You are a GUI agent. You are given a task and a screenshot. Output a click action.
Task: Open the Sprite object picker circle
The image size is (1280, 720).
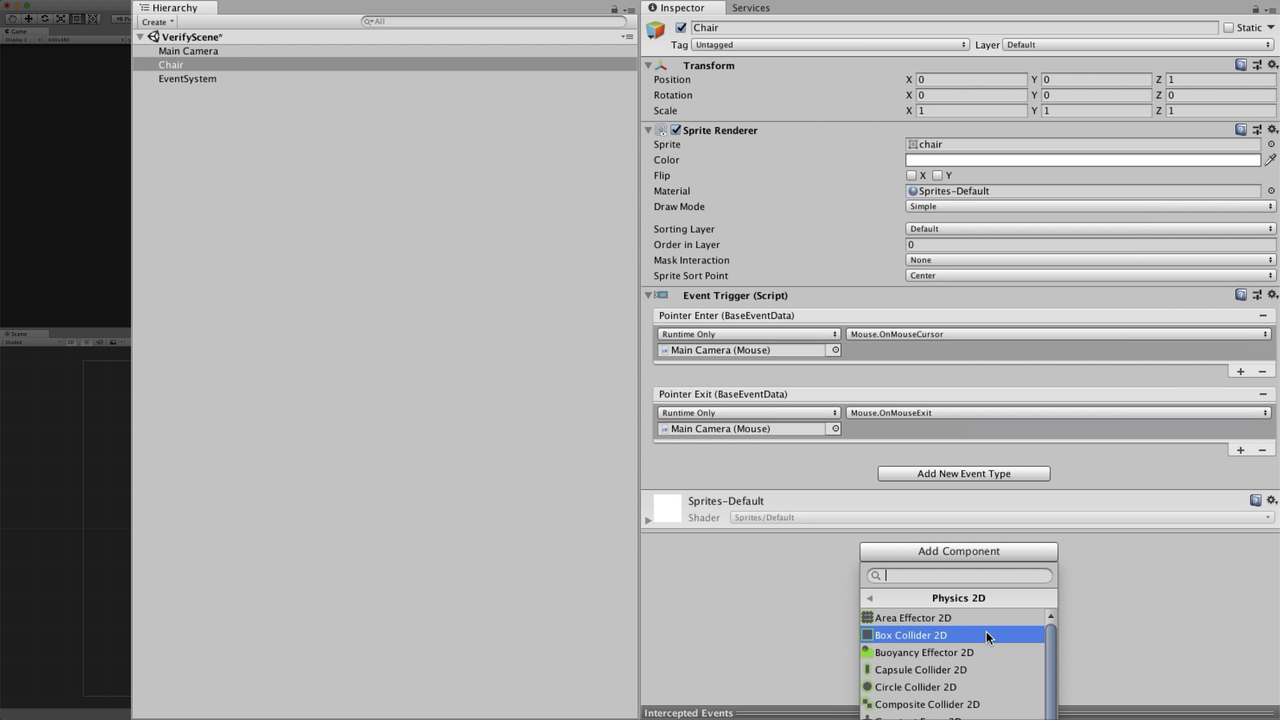click(x=1271, y=144)
